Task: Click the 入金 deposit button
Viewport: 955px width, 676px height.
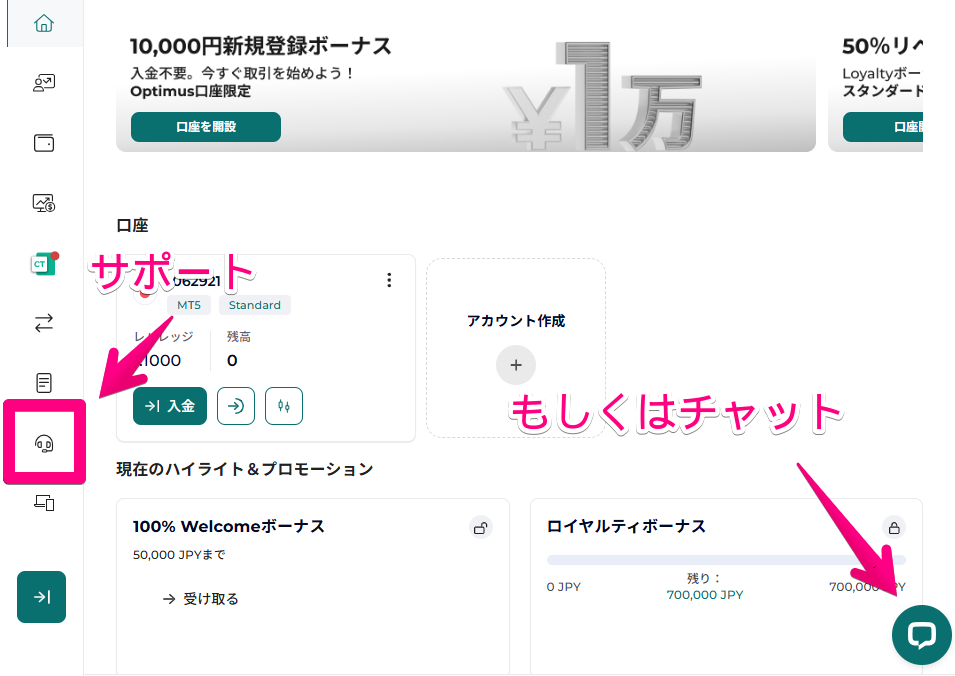Action: pyautogui.click(x=169, y=406)
